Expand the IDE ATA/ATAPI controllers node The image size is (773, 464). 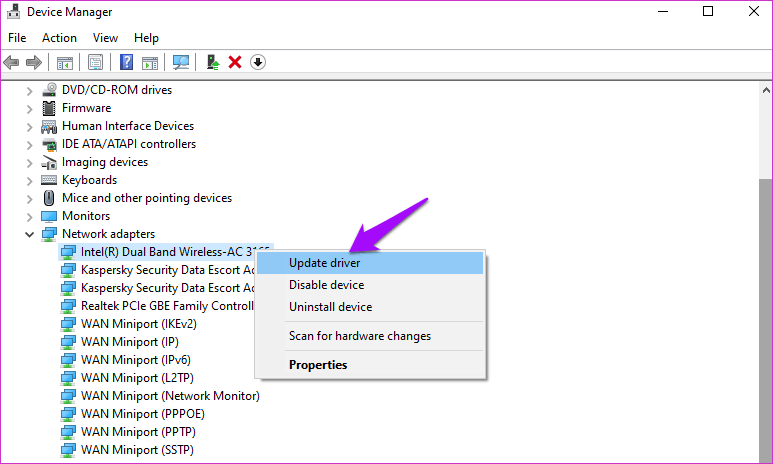30,144
